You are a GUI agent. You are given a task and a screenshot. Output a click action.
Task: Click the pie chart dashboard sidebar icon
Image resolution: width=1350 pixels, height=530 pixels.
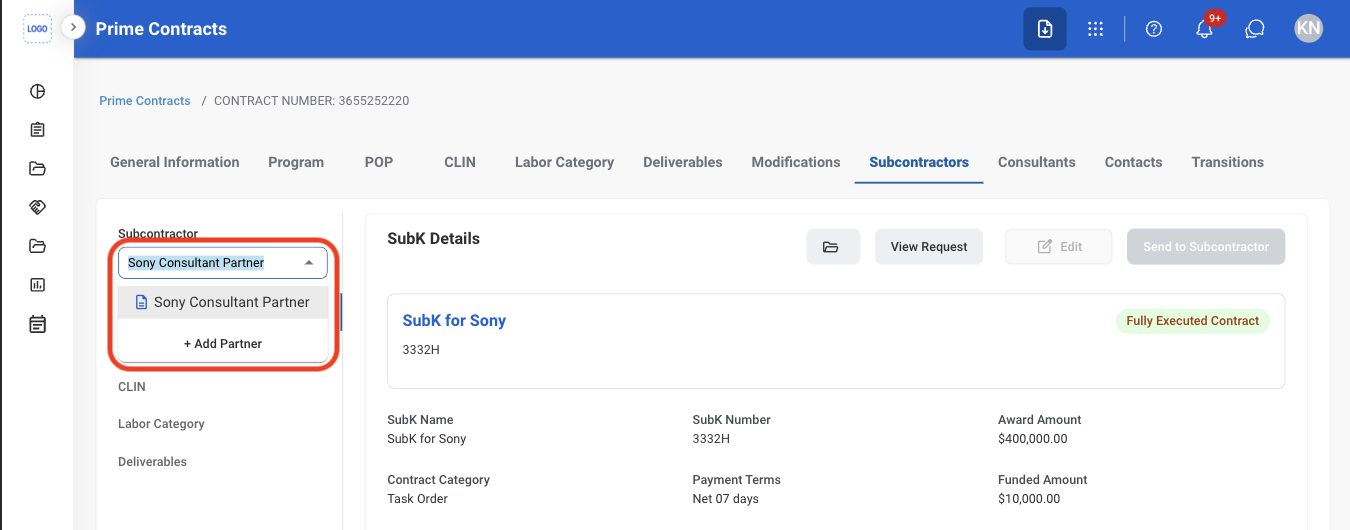click(x=38, y=92)
